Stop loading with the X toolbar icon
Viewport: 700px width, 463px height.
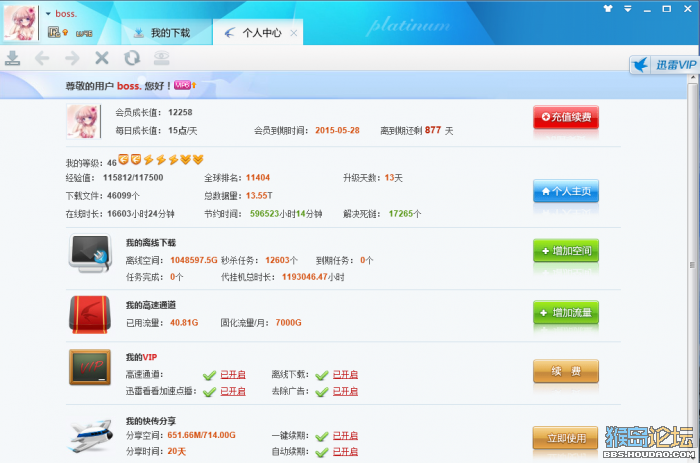[102, 58]
